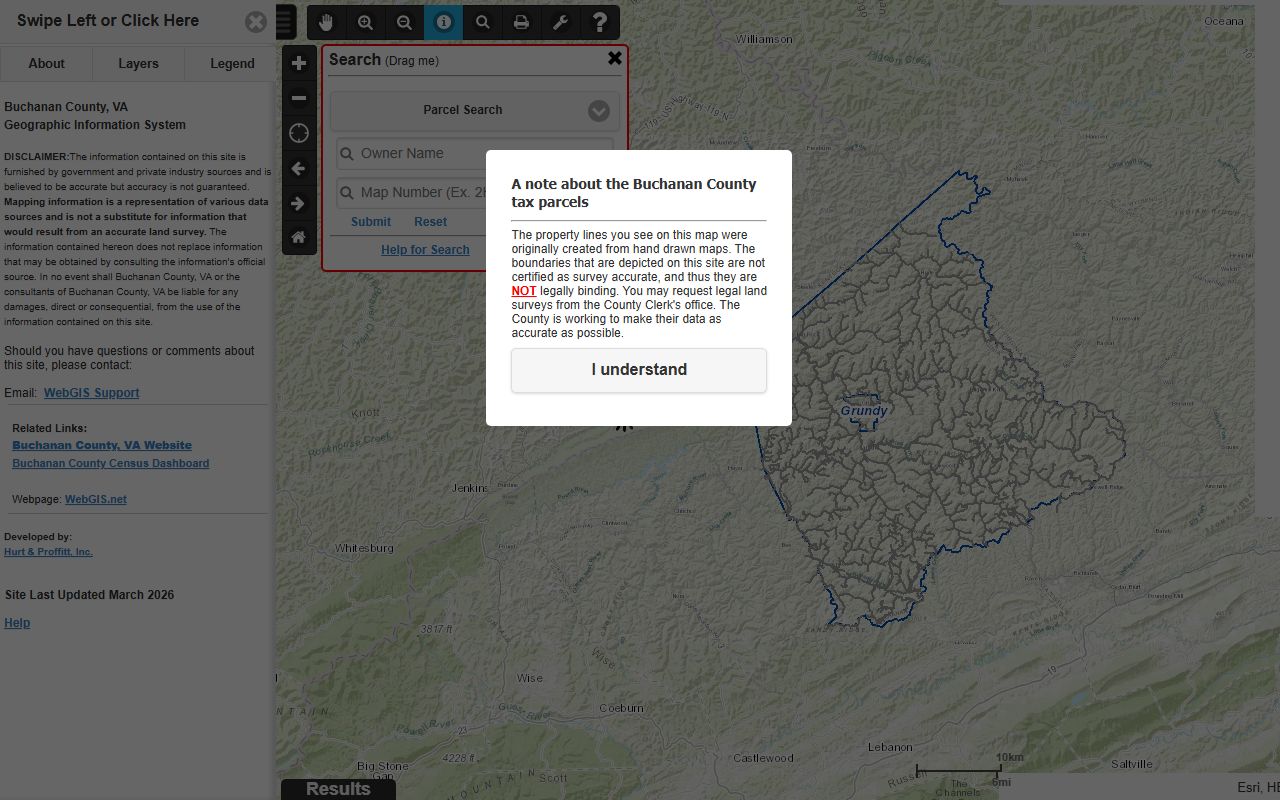Screen dimensions: 1280x800
Task: Open the wrench tools icon
Action: click(x=561, y=22)
